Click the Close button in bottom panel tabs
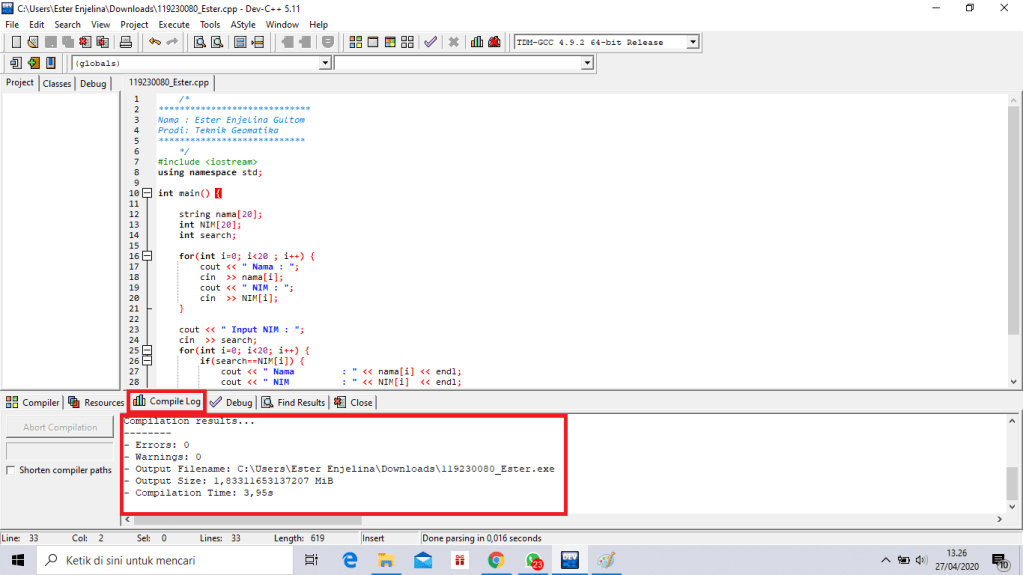Screen dimensions: 1023x575 pyautogui.click(x=354, y=402)
